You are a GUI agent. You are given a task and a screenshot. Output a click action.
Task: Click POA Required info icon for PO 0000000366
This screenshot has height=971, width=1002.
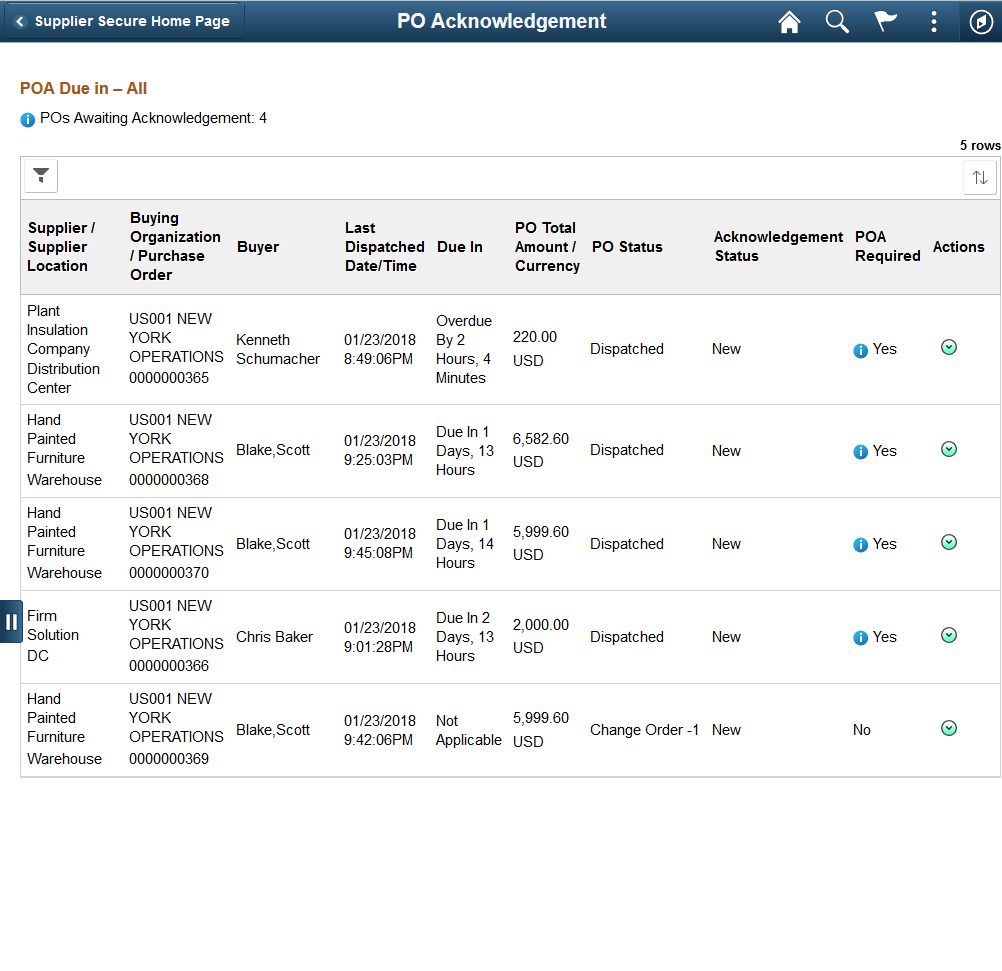pos(860,638)
